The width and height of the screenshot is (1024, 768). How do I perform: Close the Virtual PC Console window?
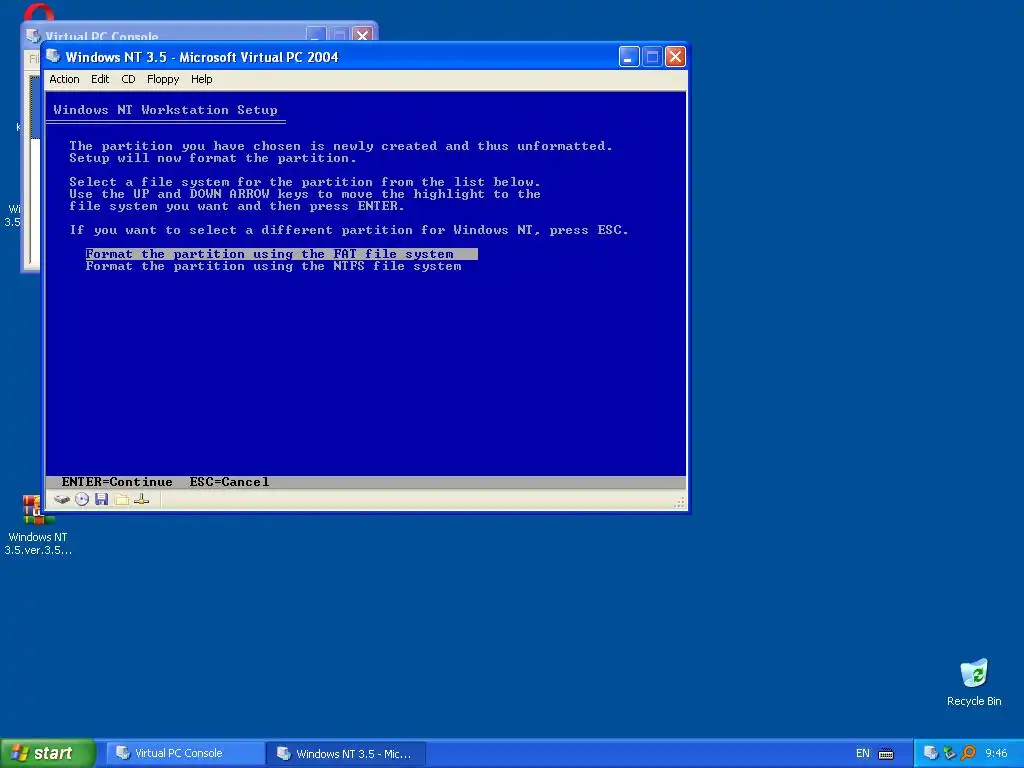point(362,34)
